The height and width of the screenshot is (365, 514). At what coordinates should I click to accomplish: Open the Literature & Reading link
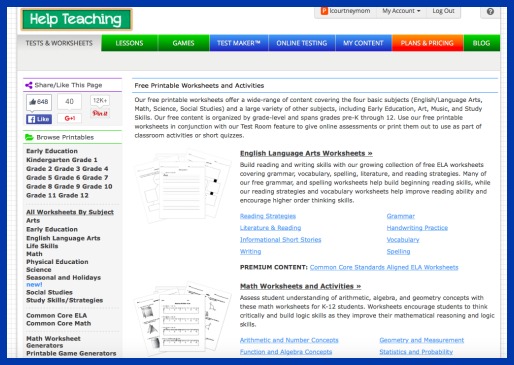(270, 228)
